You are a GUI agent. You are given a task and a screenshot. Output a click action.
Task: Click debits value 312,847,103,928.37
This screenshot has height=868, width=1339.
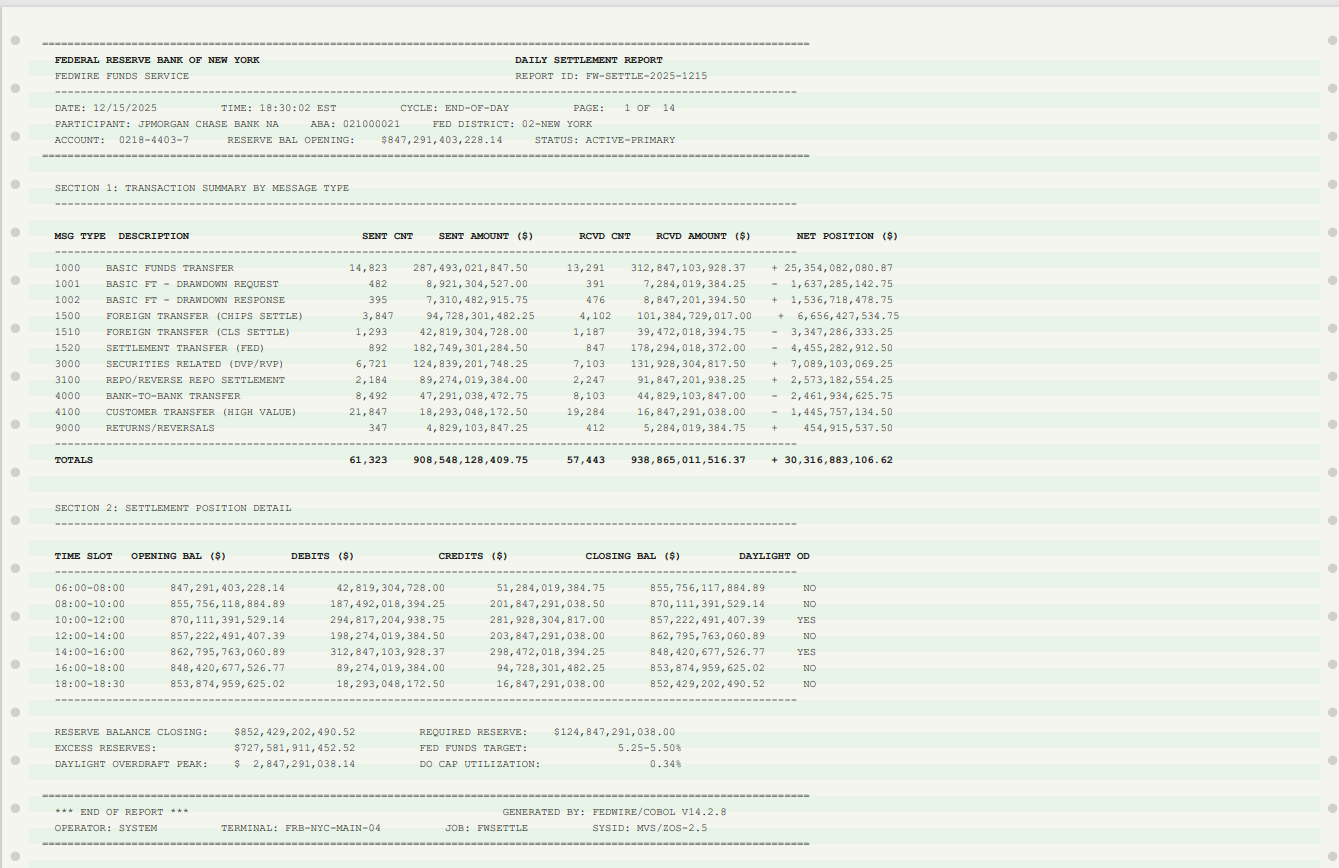coord(387,652)
